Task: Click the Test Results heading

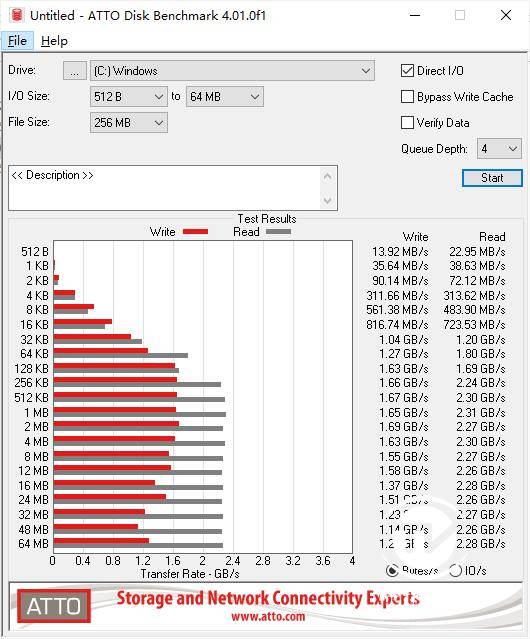Action: coord(267,219)
